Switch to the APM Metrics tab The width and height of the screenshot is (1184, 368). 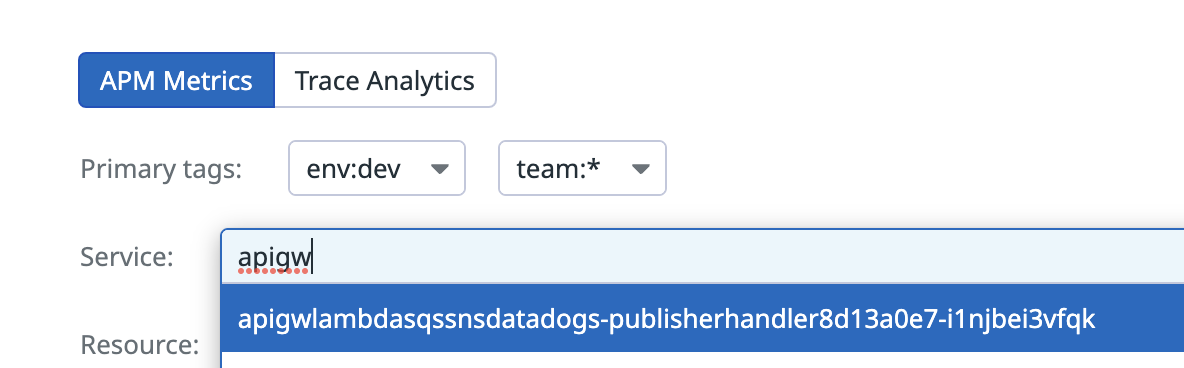coord(176,80)
